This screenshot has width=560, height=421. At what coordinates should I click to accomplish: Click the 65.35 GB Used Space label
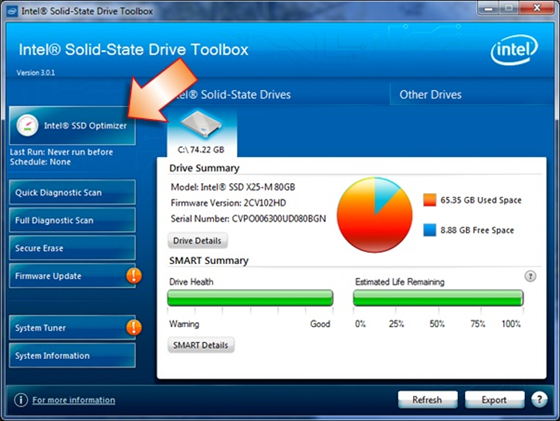pos(481,200)
